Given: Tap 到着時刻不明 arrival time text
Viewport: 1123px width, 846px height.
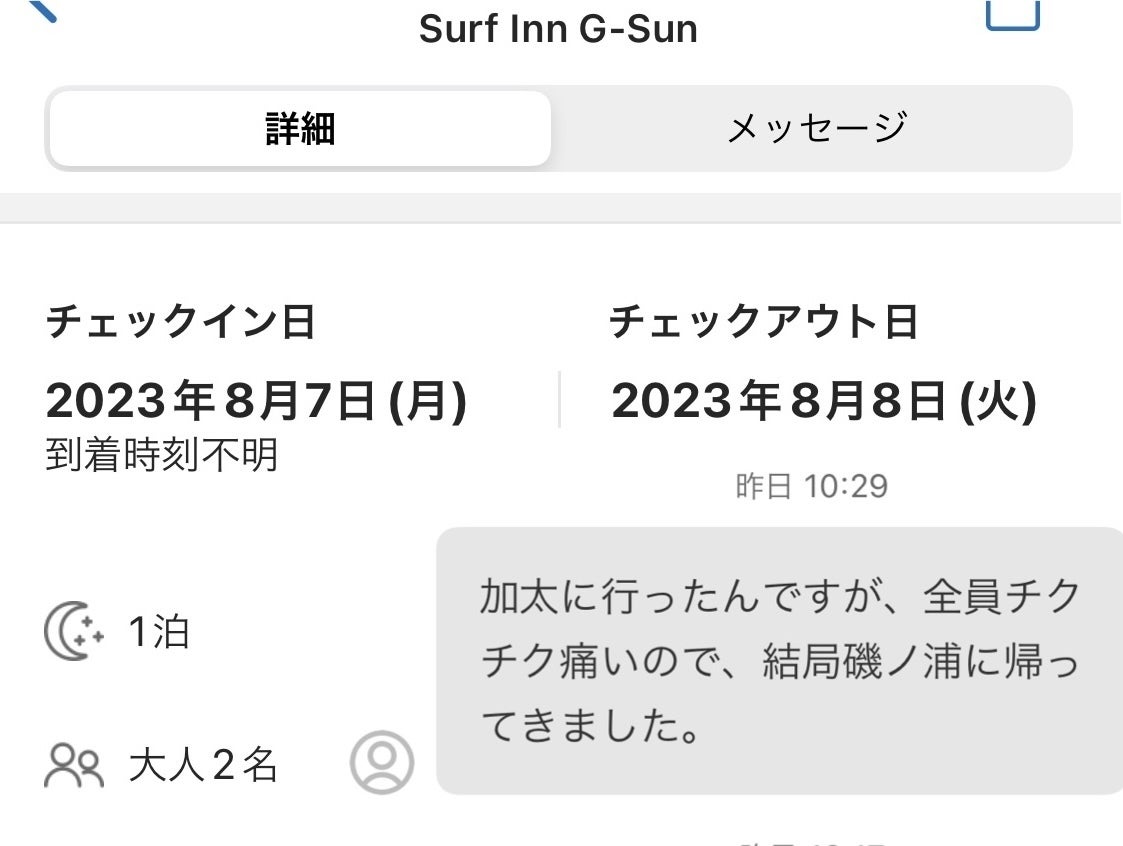Looking at the screenshot, I should click(x=162, y=456).
